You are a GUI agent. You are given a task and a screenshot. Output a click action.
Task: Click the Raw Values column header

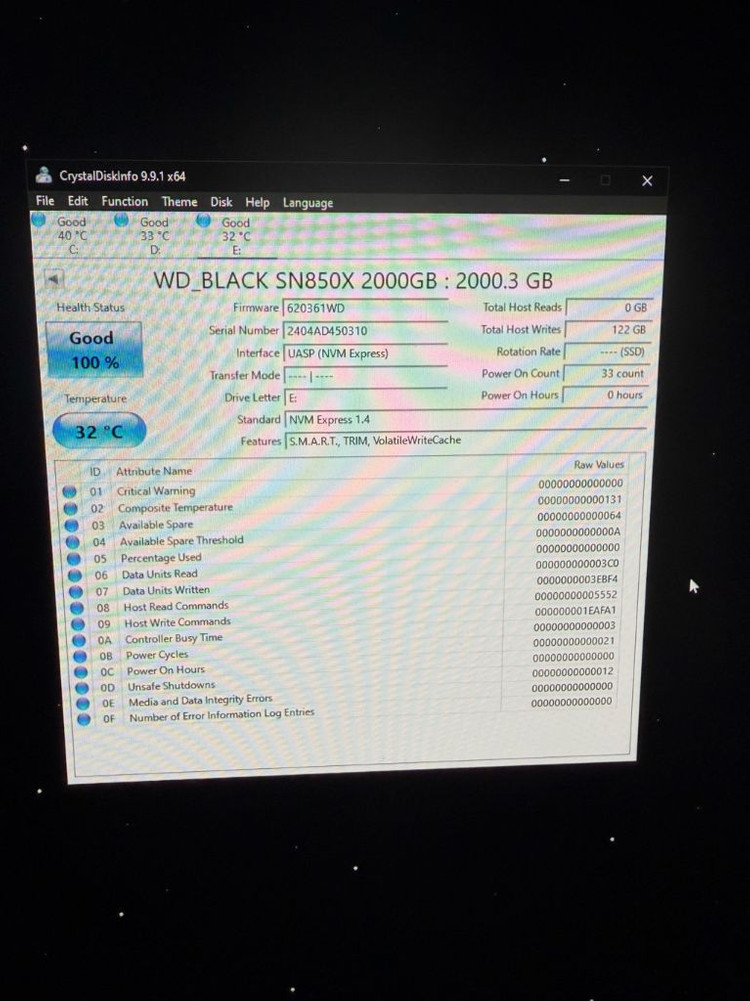[599, 465]
